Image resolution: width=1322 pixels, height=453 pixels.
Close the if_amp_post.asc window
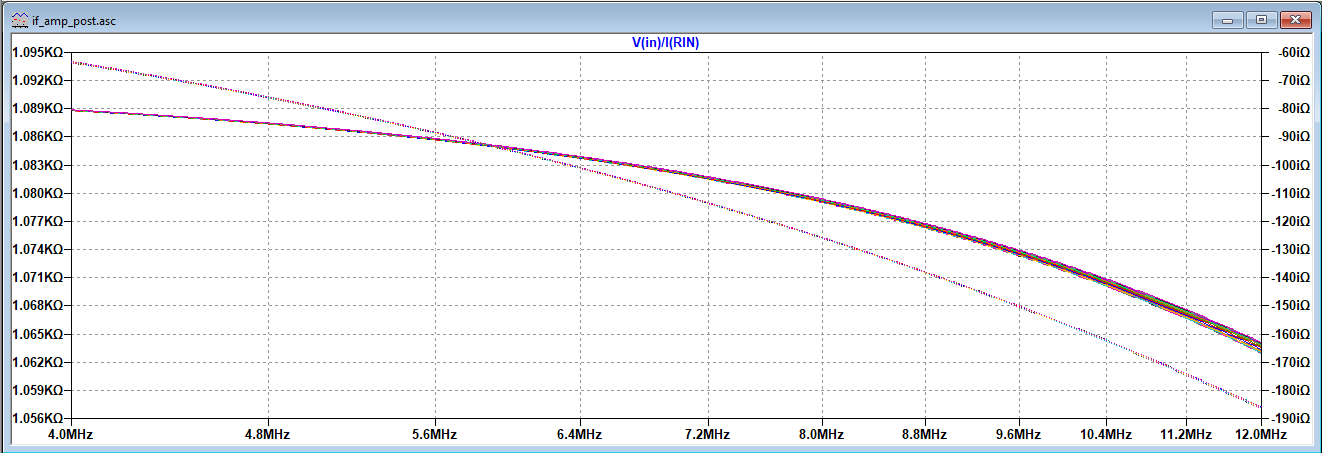click(x=1296, y=19)
